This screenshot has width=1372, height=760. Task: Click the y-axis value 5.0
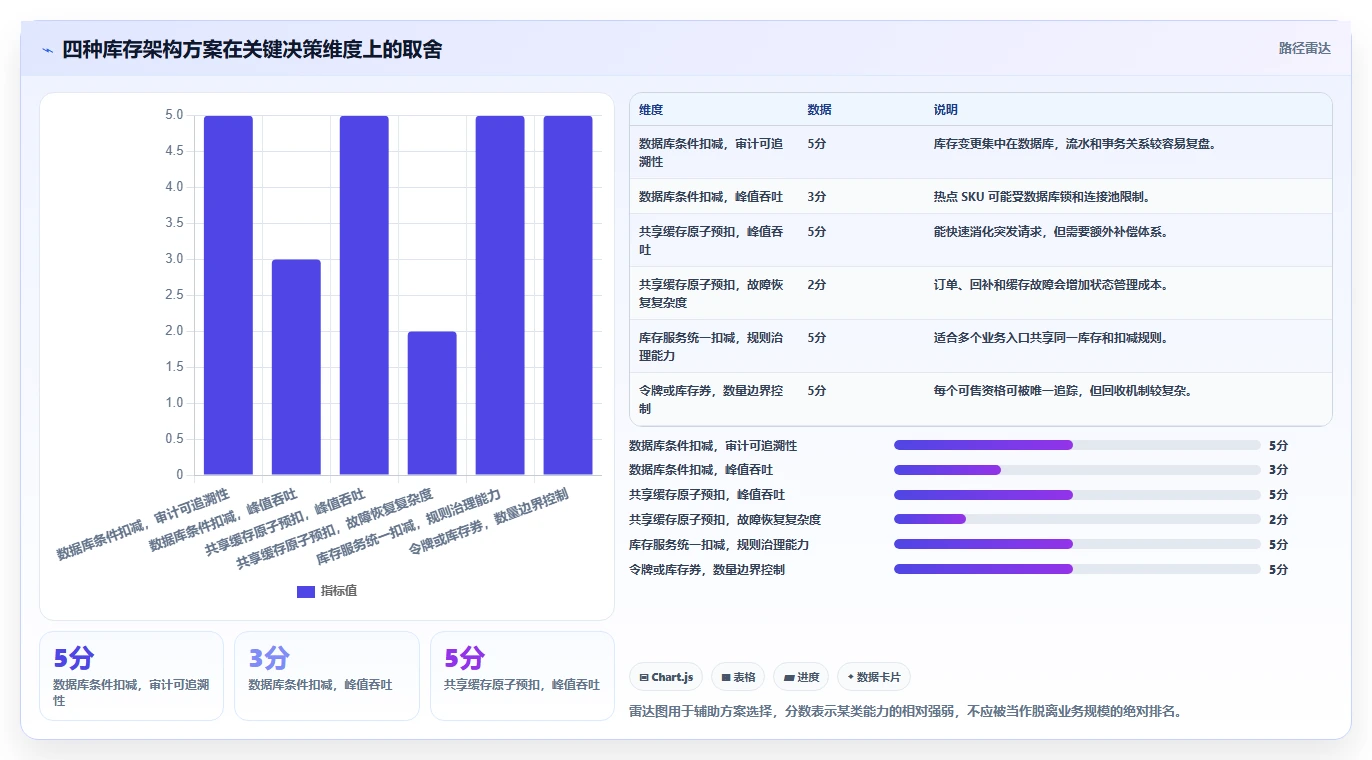point(174,115)
